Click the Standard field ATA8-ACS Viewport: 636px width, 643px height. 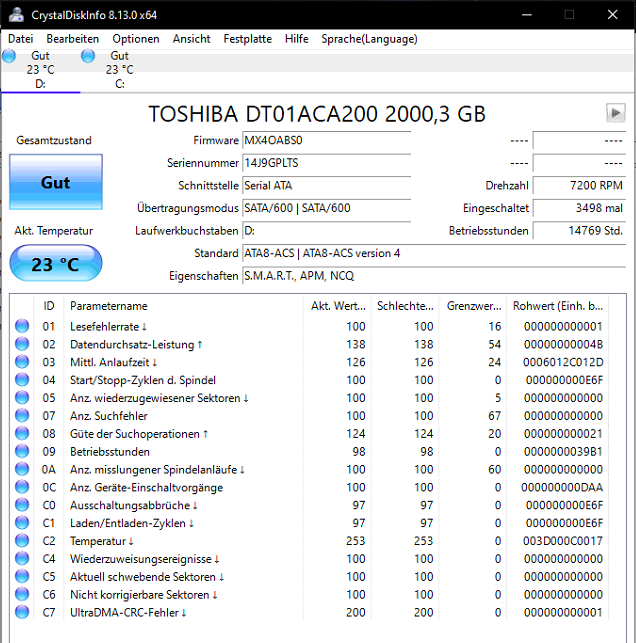pyautogui.click(x=434, y=253)
